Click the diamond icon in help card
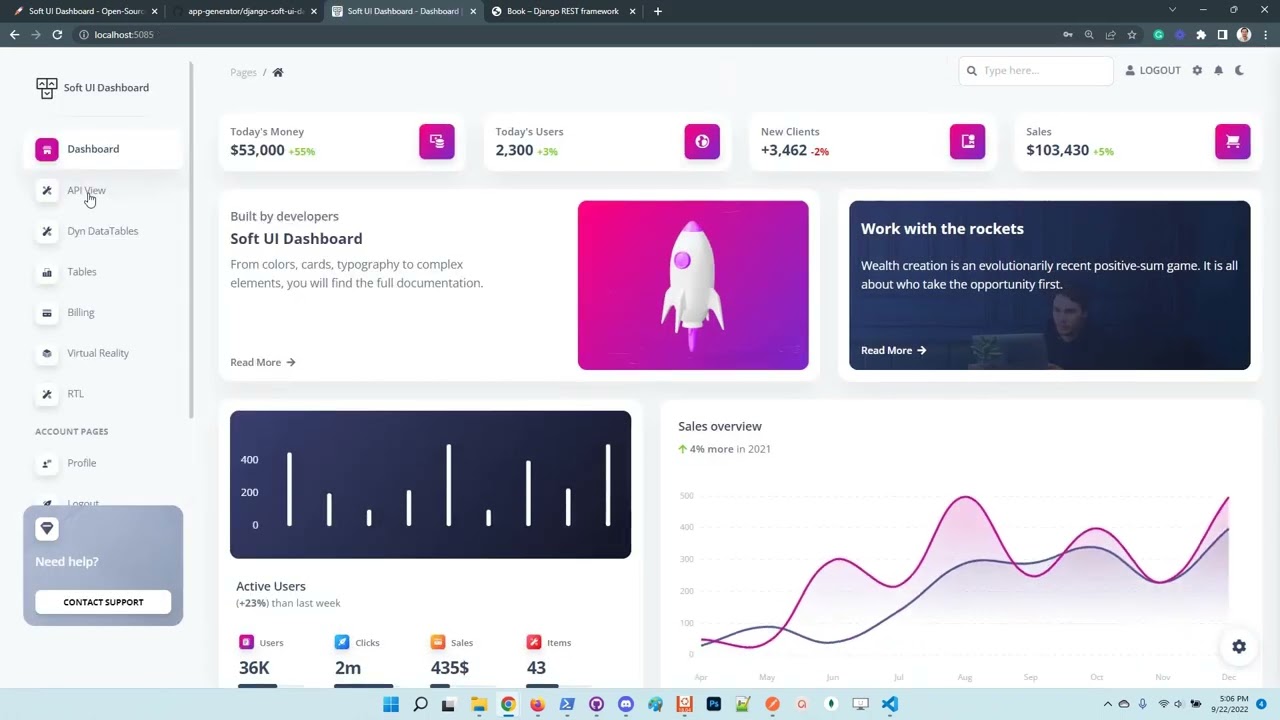The width and height of the screenshot is (1280, 720). click(47, 528)
